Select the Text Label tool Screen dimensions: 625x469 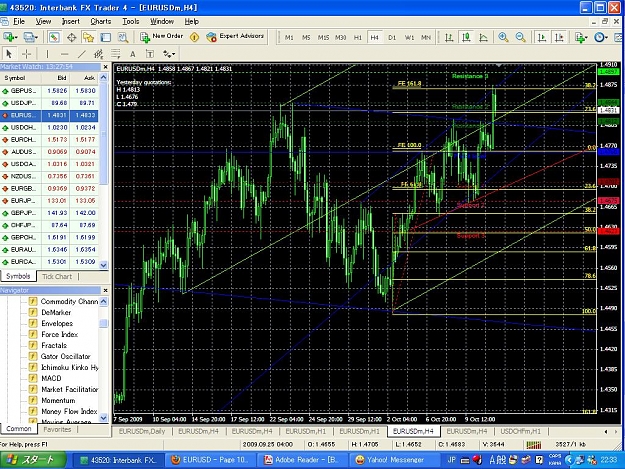[149, 54]
